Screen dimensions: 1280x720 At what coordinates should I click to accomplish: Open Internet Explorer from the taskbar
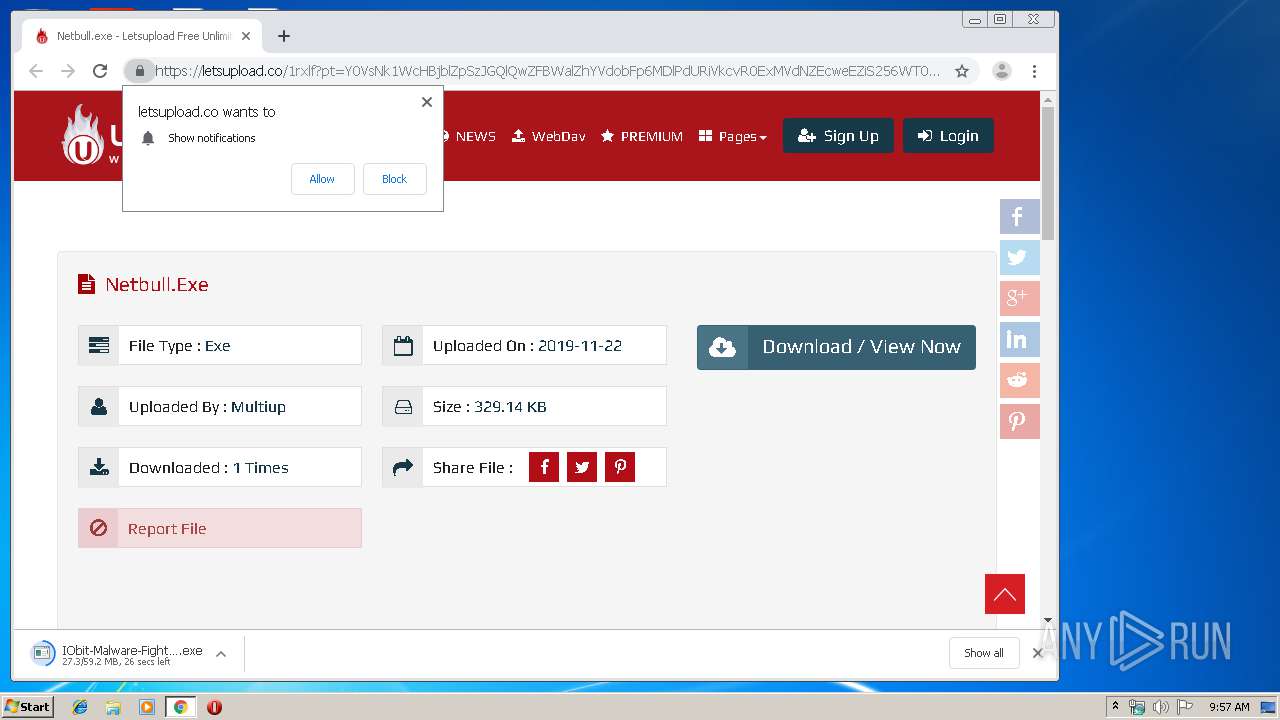80,707
